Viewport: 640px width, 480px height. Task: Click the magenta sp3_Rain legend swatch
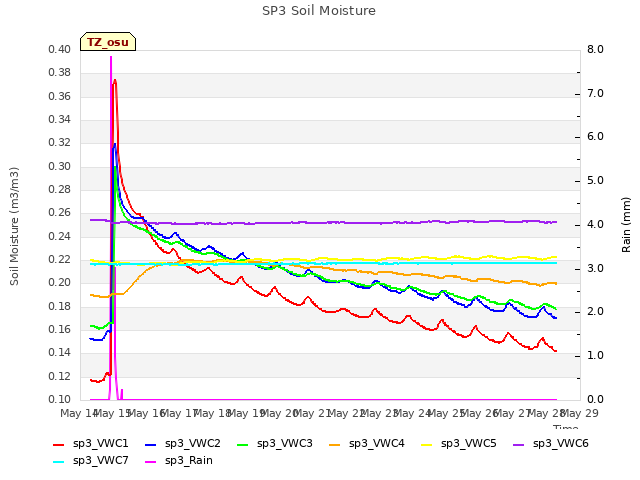tap(151, 462)
